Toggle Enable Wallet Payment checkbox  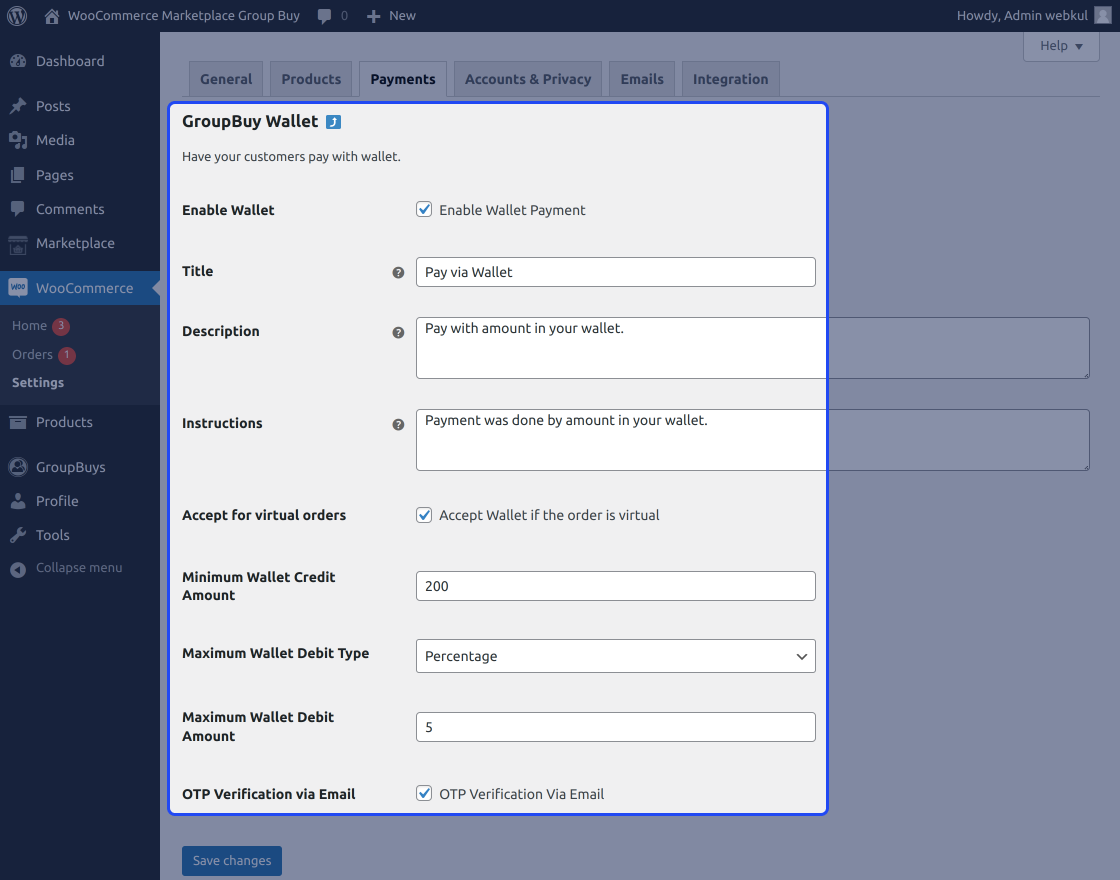[424, 209]
